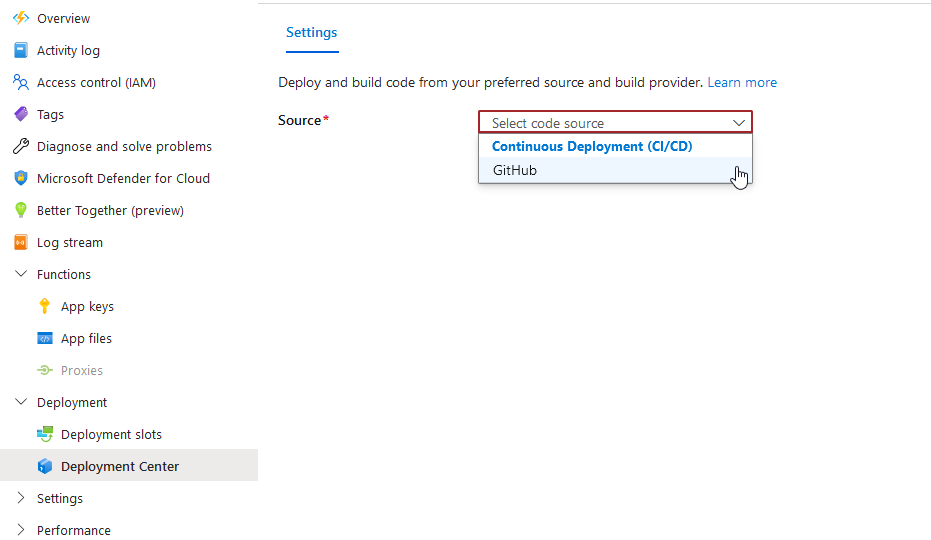Select the Access control people icon

point(21,83)
